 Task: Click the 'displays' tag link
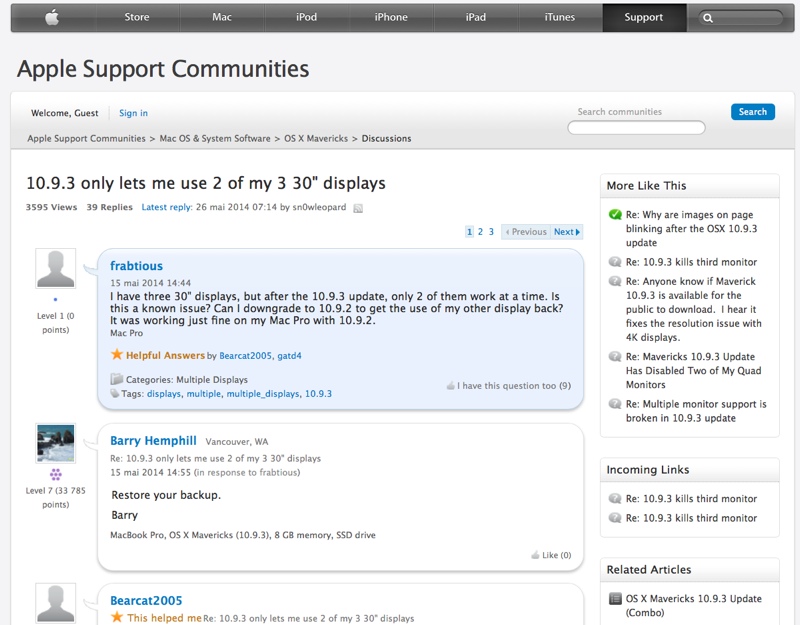(x=164, y=394)
